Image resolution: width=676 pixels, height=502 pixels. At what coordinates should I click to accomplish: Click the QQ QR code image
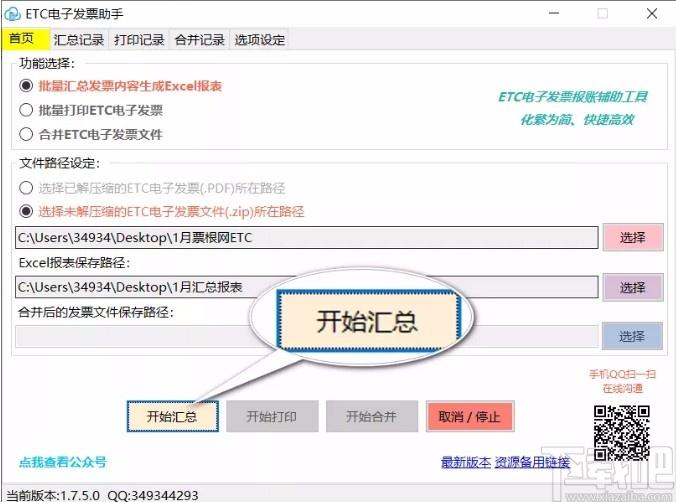click(x=622, y=433)
